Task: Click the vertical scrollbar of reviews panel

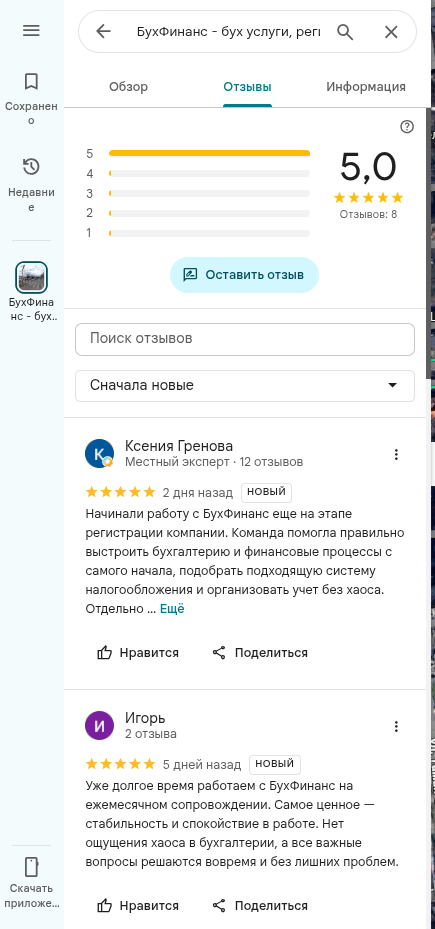Action: click(428, 243)
